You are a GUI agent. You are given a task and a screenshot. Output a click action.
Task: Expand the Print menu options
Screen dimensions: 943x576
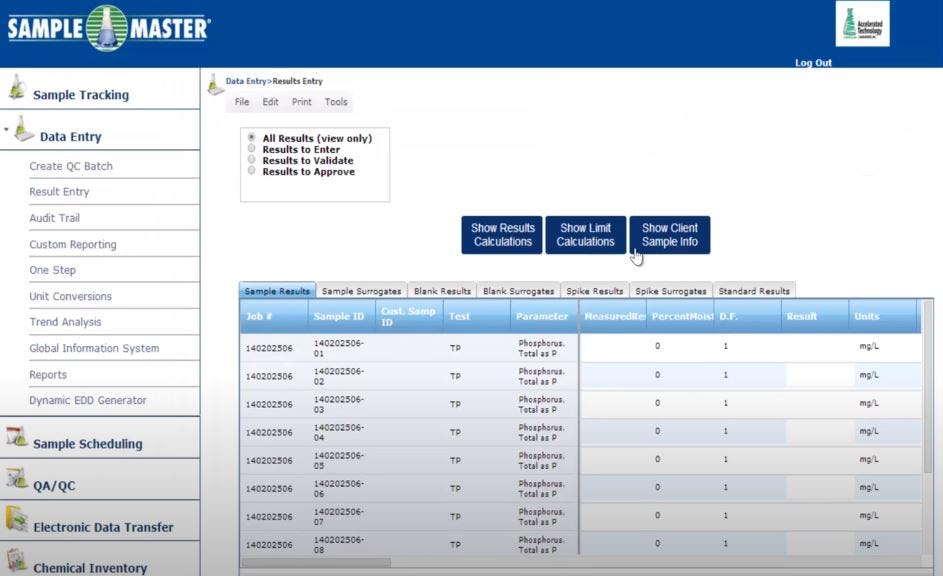click(x=301, y=101)
